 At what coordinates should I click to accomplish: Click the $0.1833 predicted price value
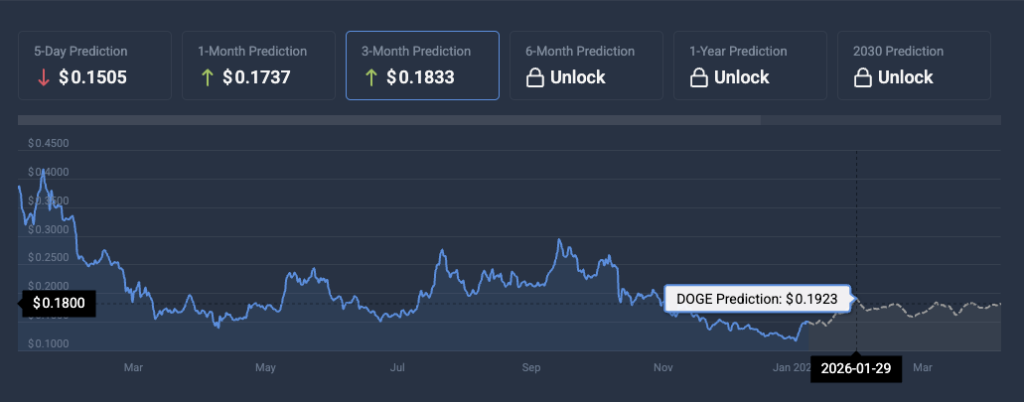coord(420,78)
